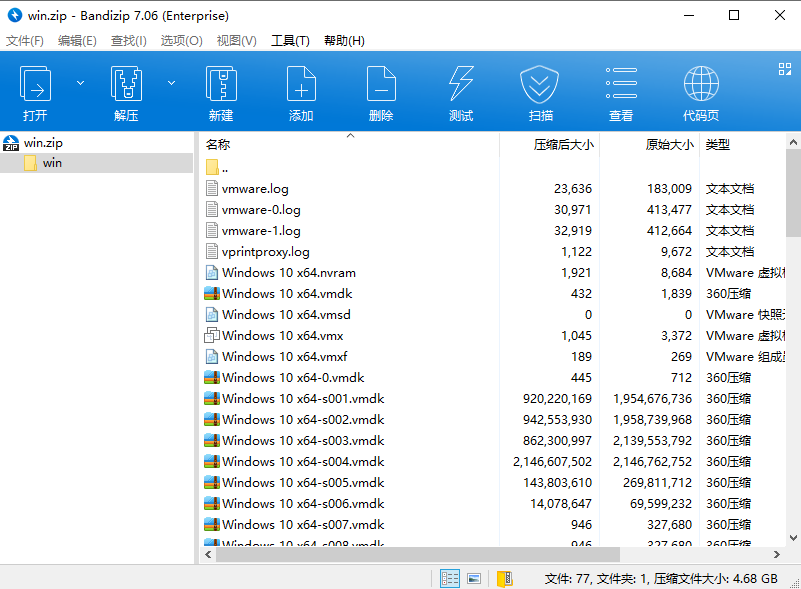Image resolution: width=801 pixels, height=589 pixels.
Task: Select Windows 10 x64-s007.vmdk file icon
Action: (211, 524)
